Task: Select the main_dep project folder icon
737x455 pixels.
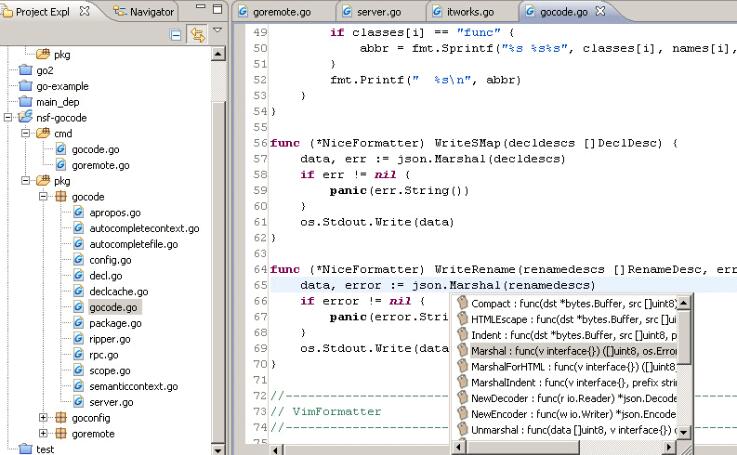Action: click(x=25, y=102)
